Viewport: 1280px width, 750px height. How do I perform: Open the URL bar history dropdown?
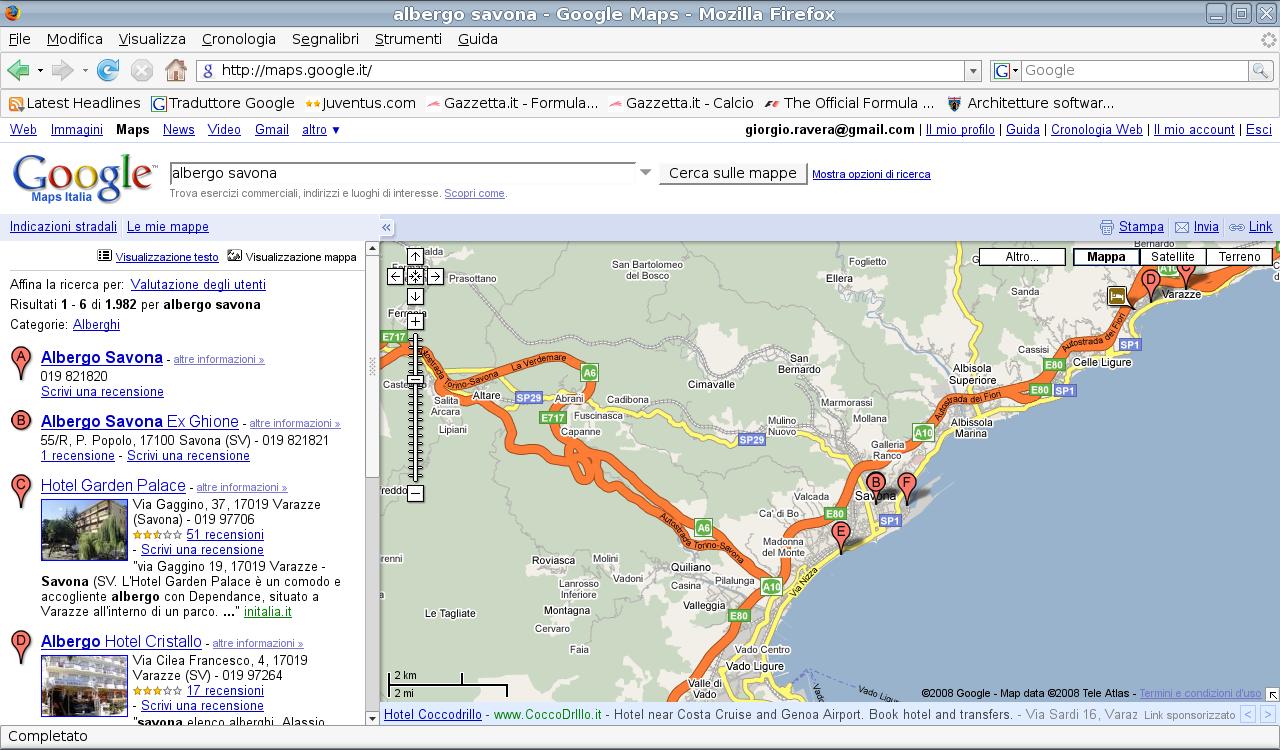pos(972,70)
